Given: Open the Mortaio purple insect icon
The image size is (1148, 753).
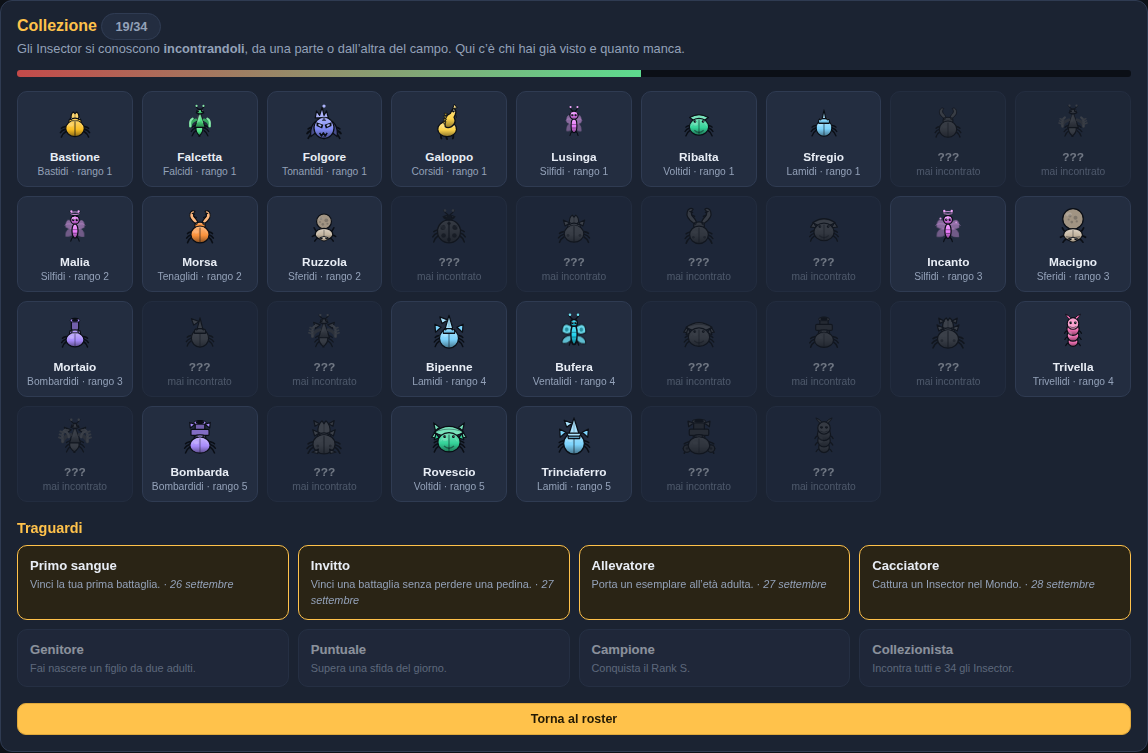Looking at the screenshot, I should coord(75,332).
